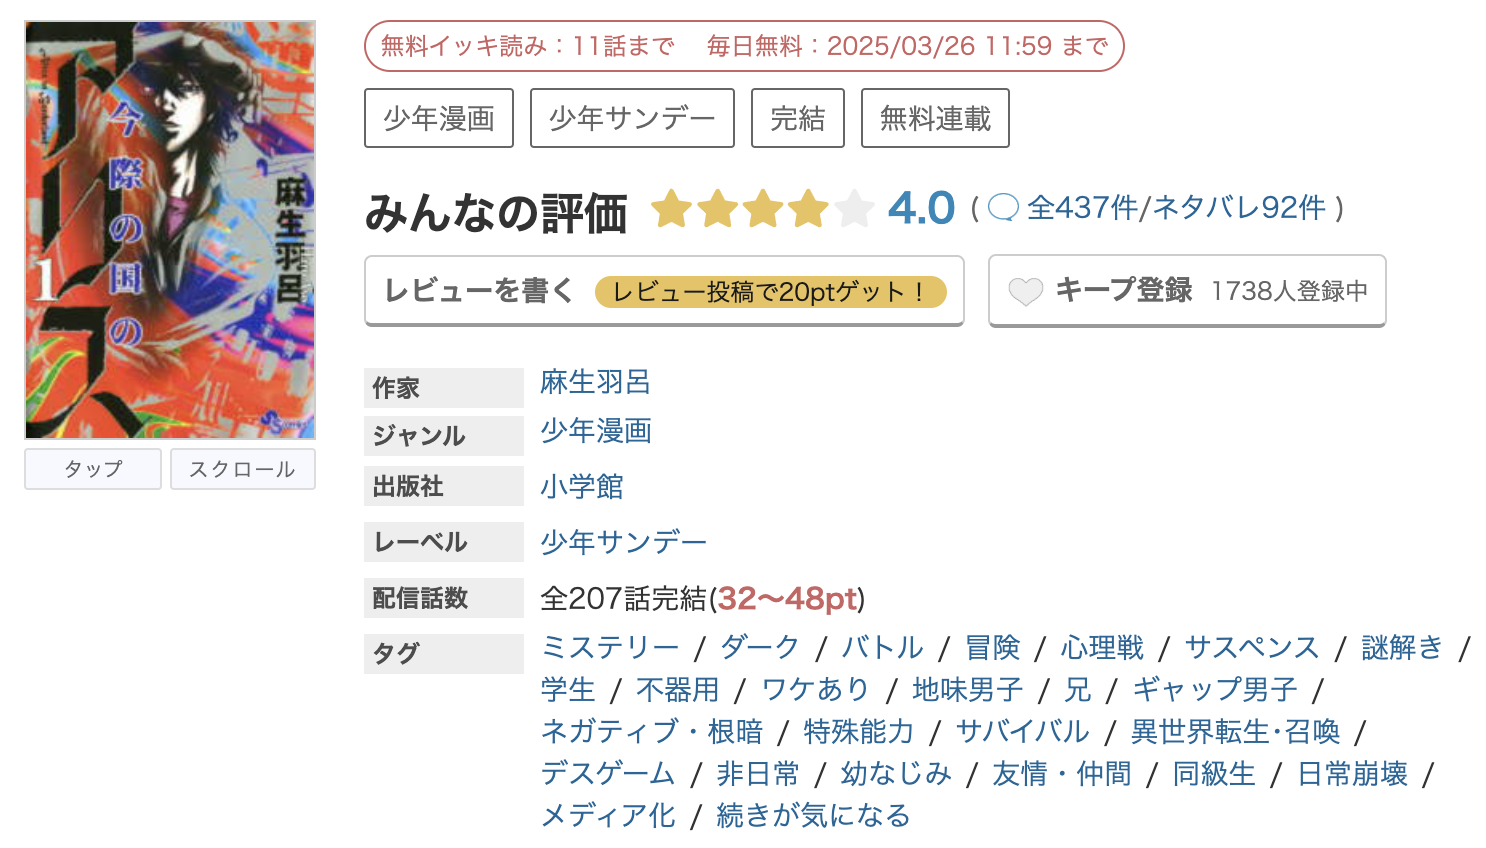
Task: View spoiler reviews via ネタバレ92件 link
Action: point(1243,207)
